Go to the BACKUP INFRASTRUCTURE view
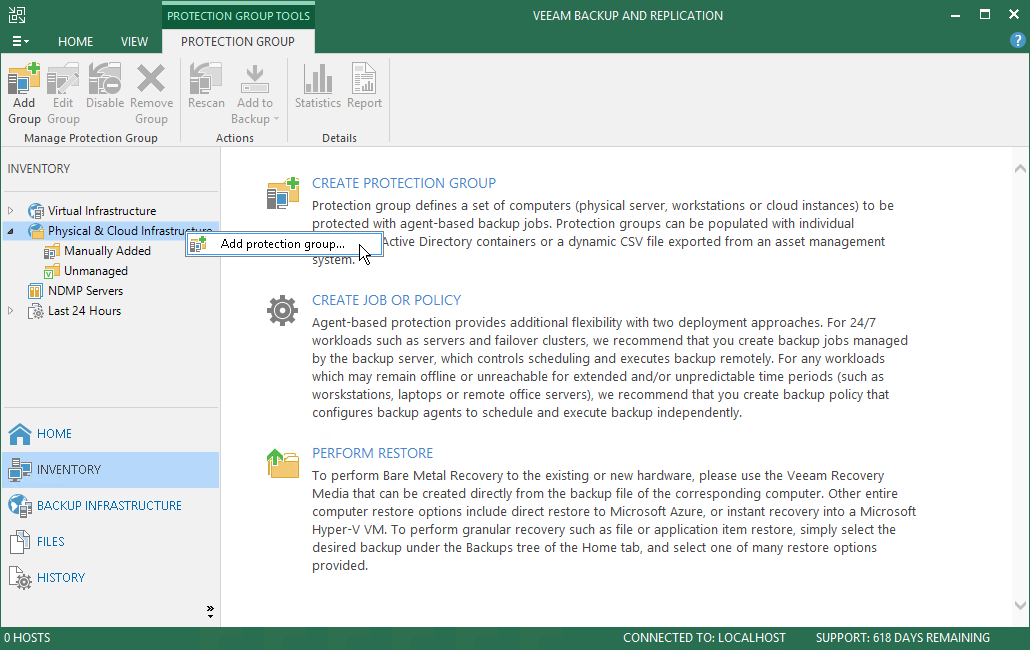 coord(110,506)
